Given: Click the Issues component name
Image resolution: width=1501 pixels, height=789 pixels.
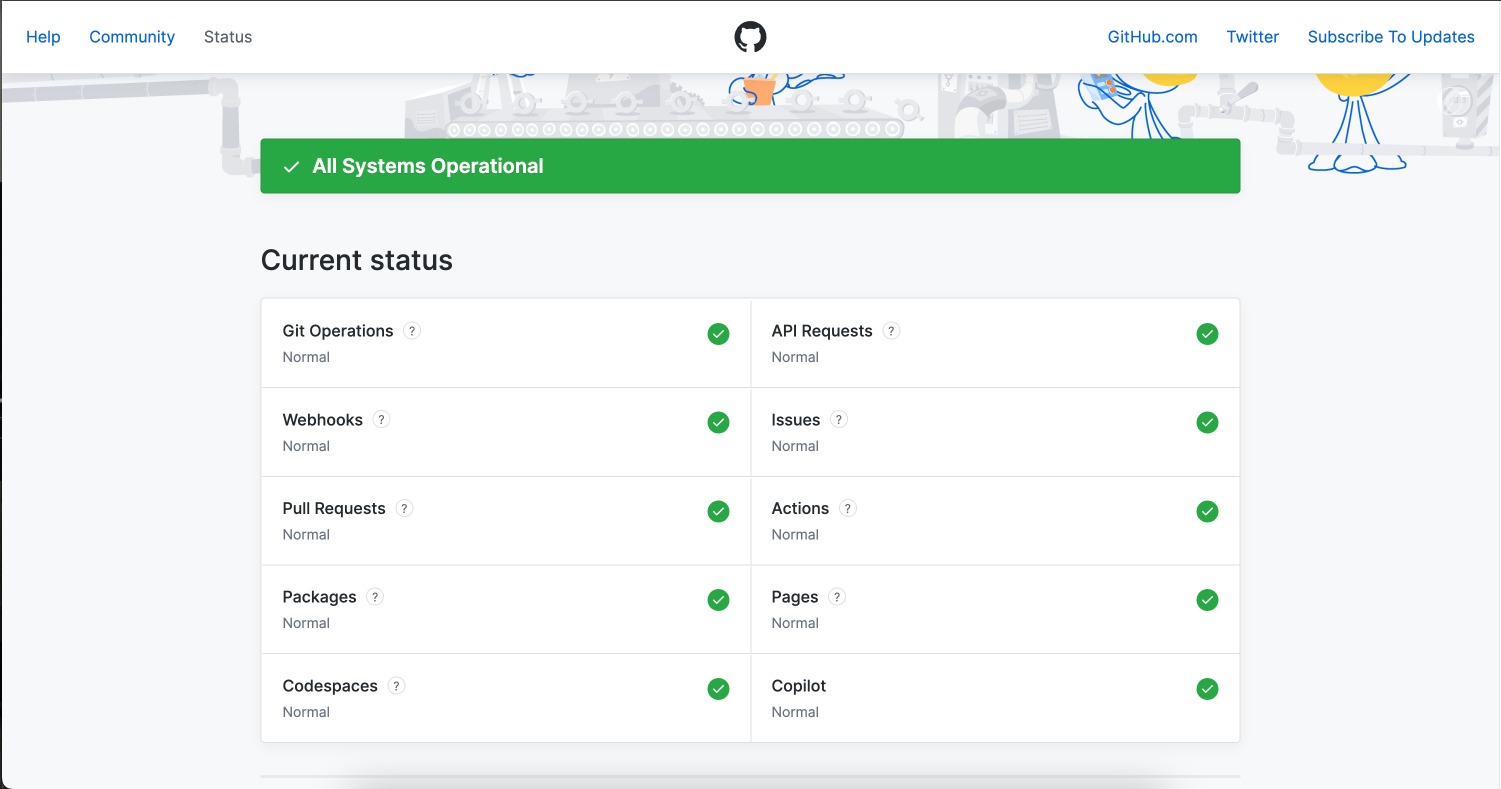Looking at the screenshot, I should (796, 420).
